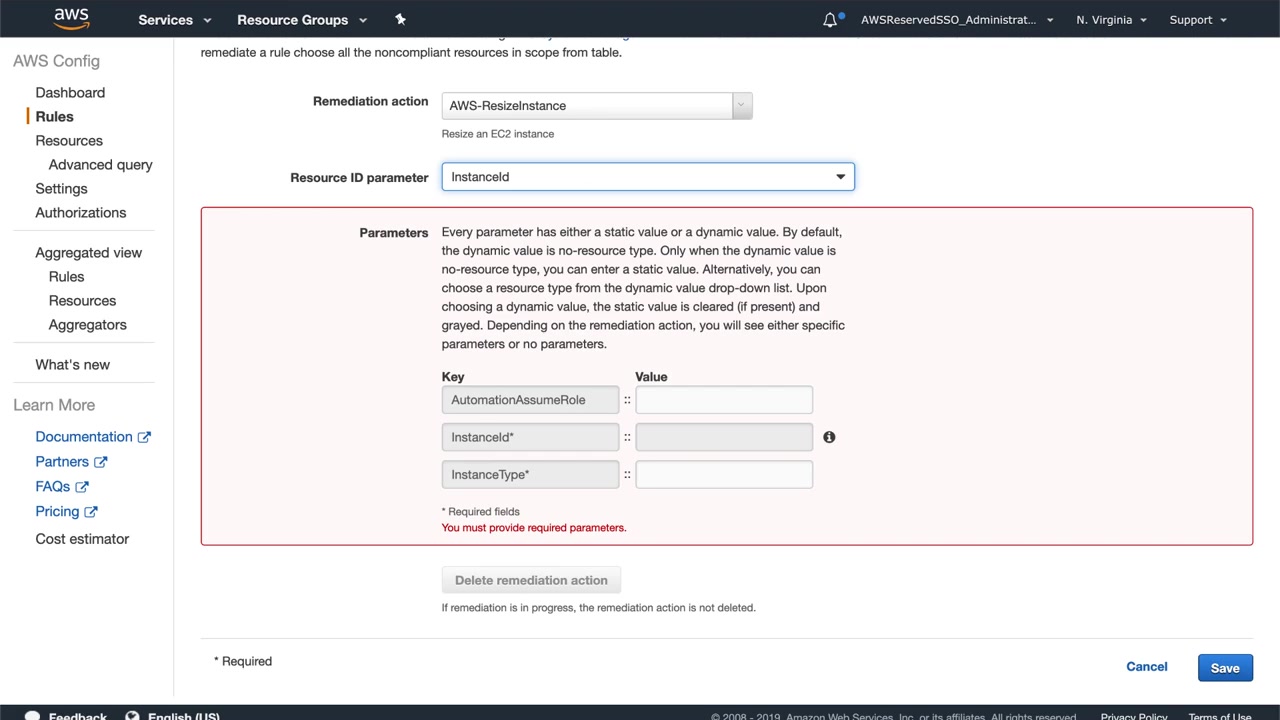This screenshot has height=720, width=1280.
Task: Click Documentation external link icon
Action: tap(144, 437)
